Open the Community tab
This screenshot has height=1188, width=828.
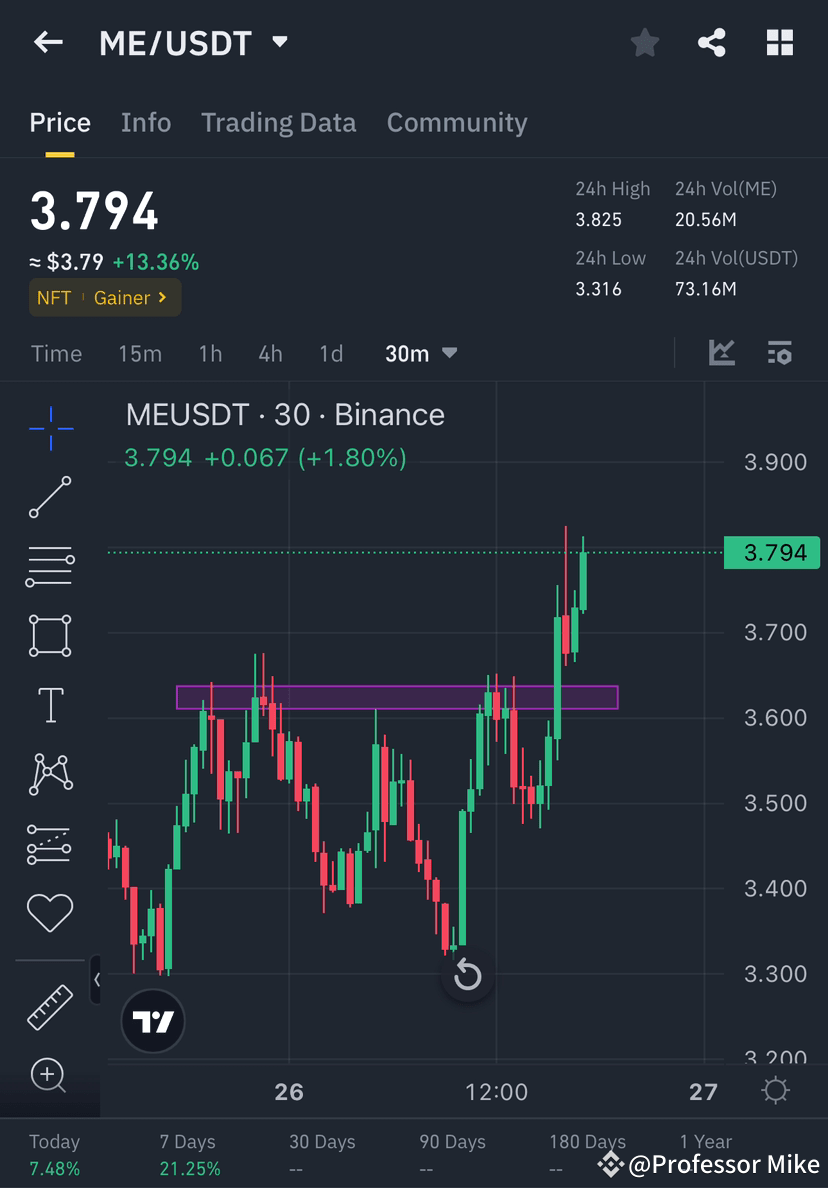coord(457,122)
